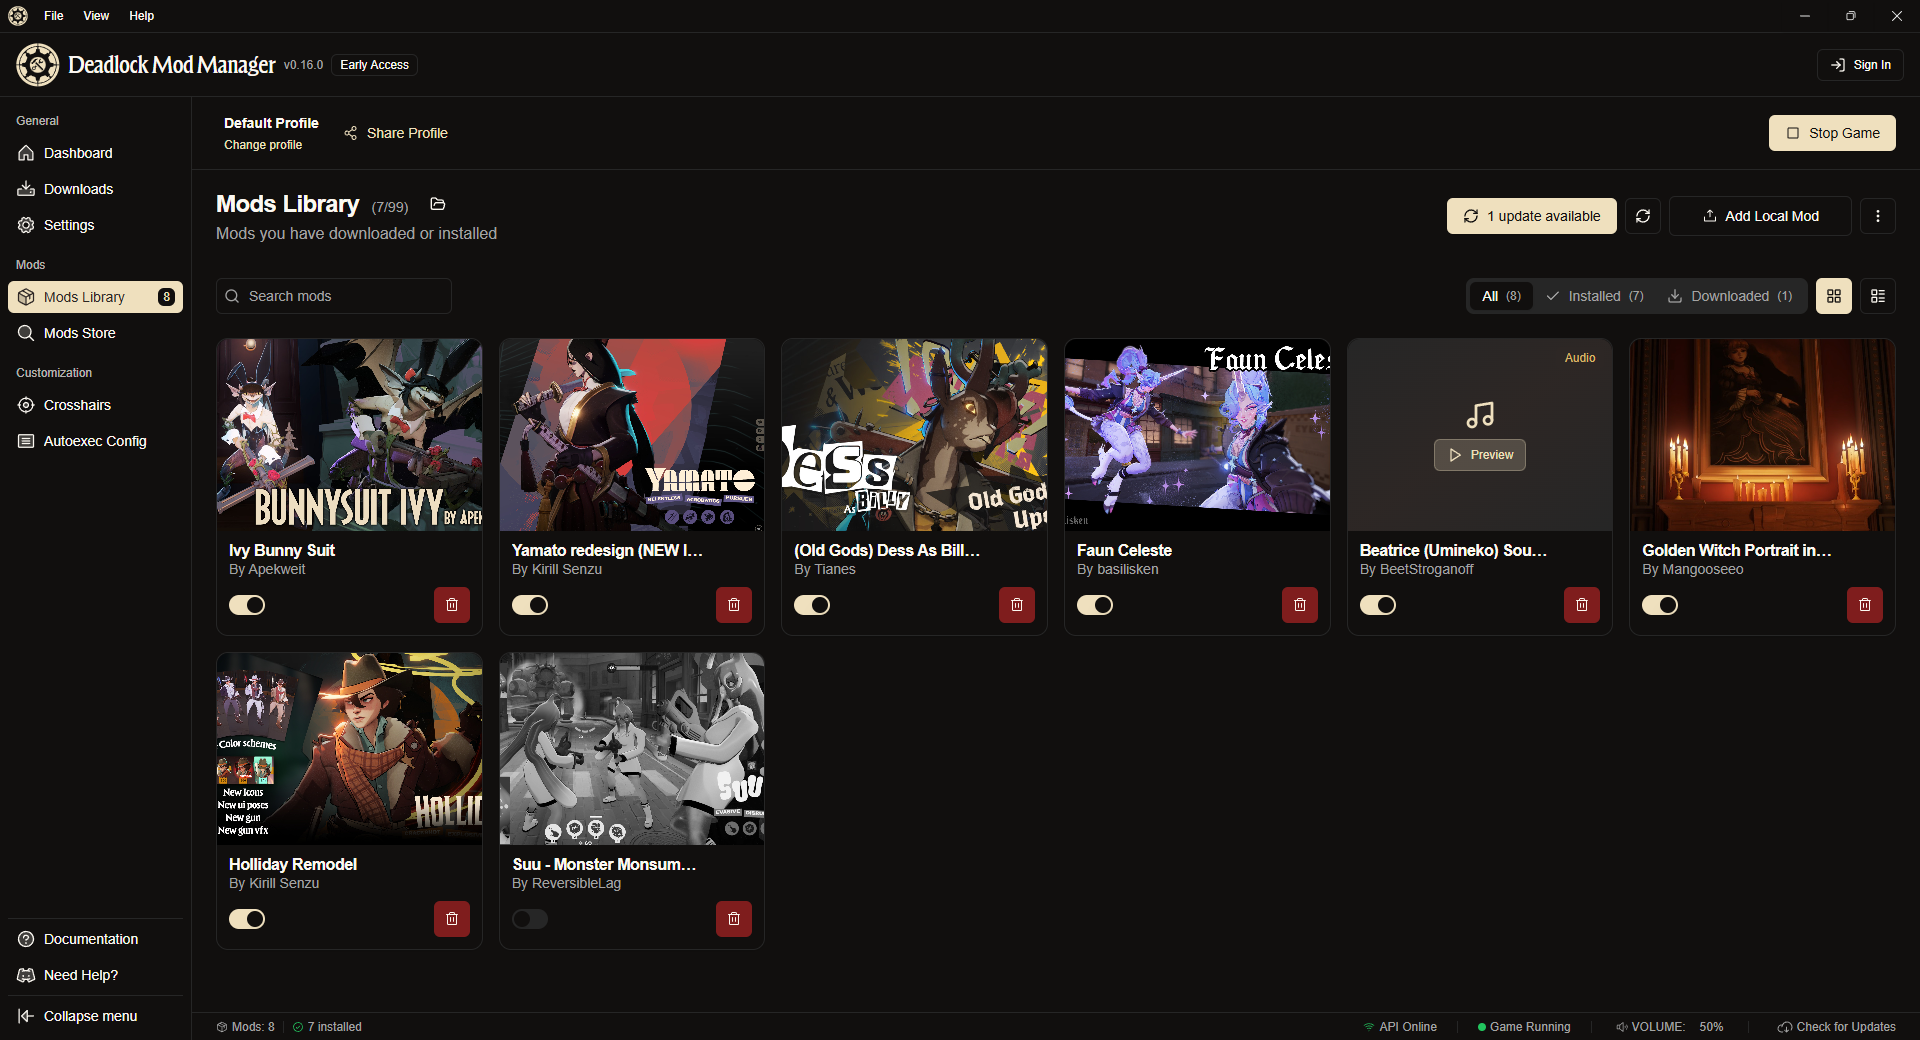Viewport: 1920px width, 1040px height.
Task: Turn off the Beatrice sound mod
Action: coord(1378,605)
